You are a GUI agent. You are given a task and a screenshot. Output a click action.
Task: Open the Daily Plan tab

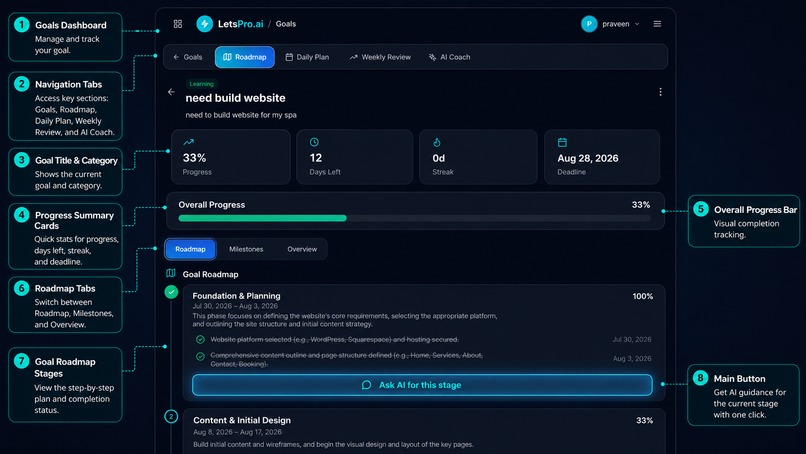pyautogui.click(x=307, y=57)
